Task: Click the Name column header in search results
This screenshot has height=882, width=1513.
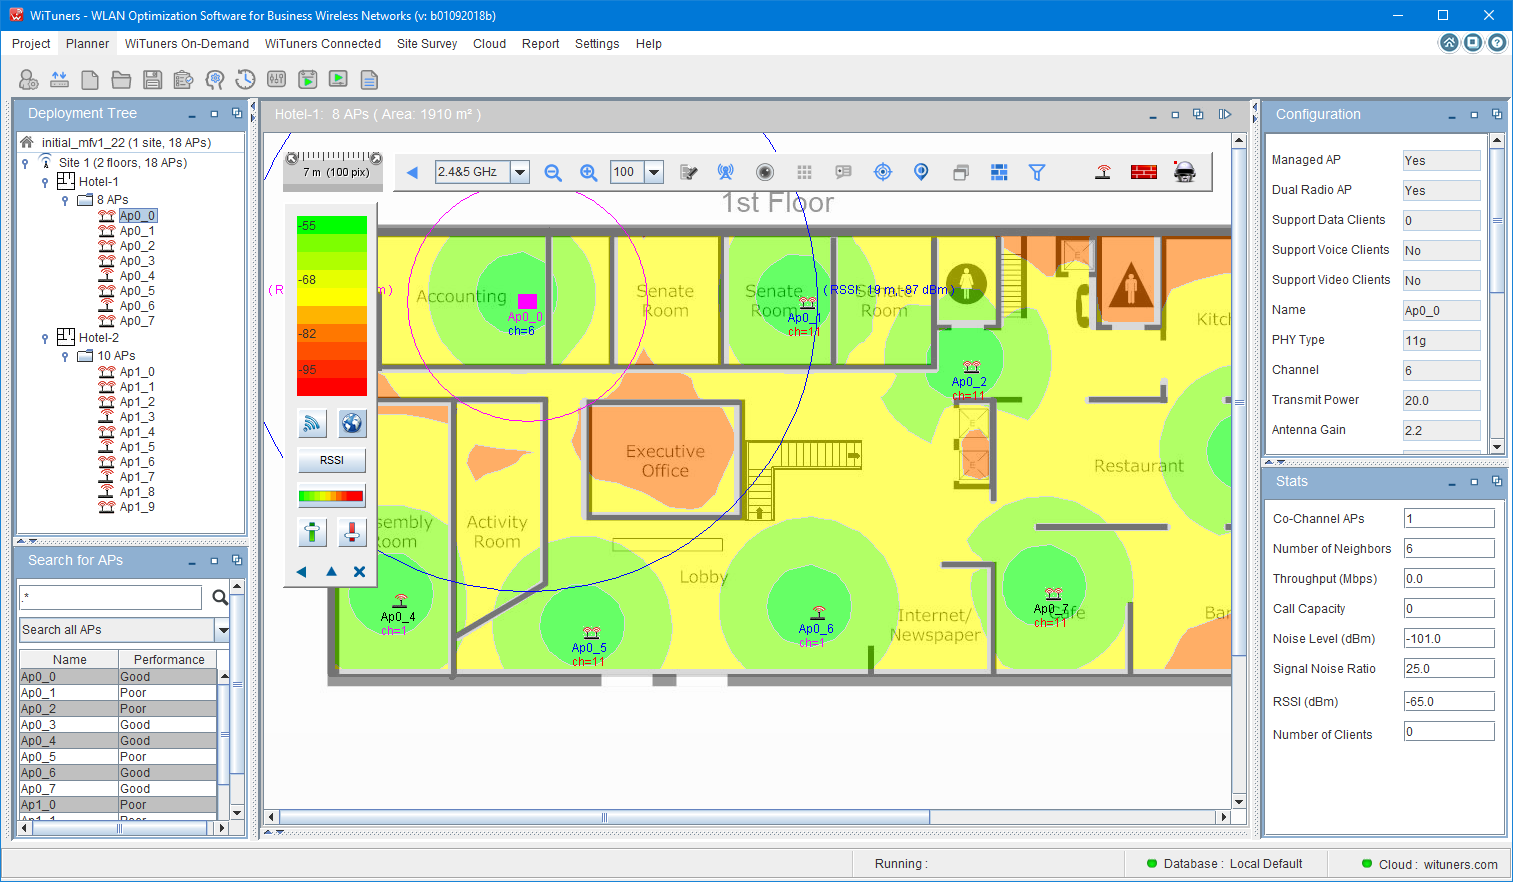Action: point(70,660)
